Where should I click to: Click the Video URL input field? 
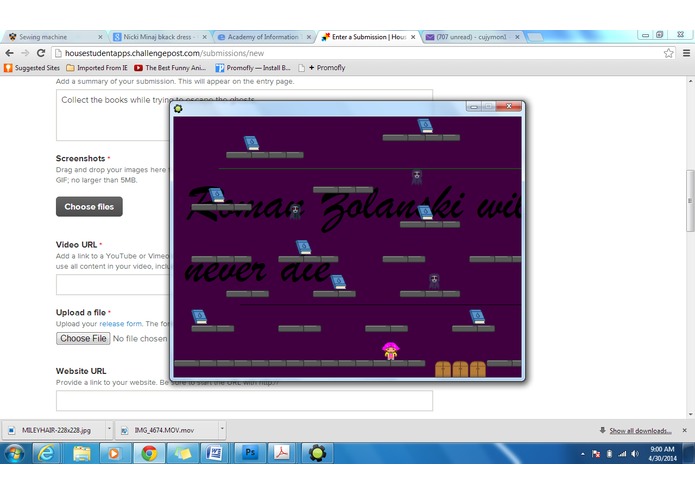point(113,284)
